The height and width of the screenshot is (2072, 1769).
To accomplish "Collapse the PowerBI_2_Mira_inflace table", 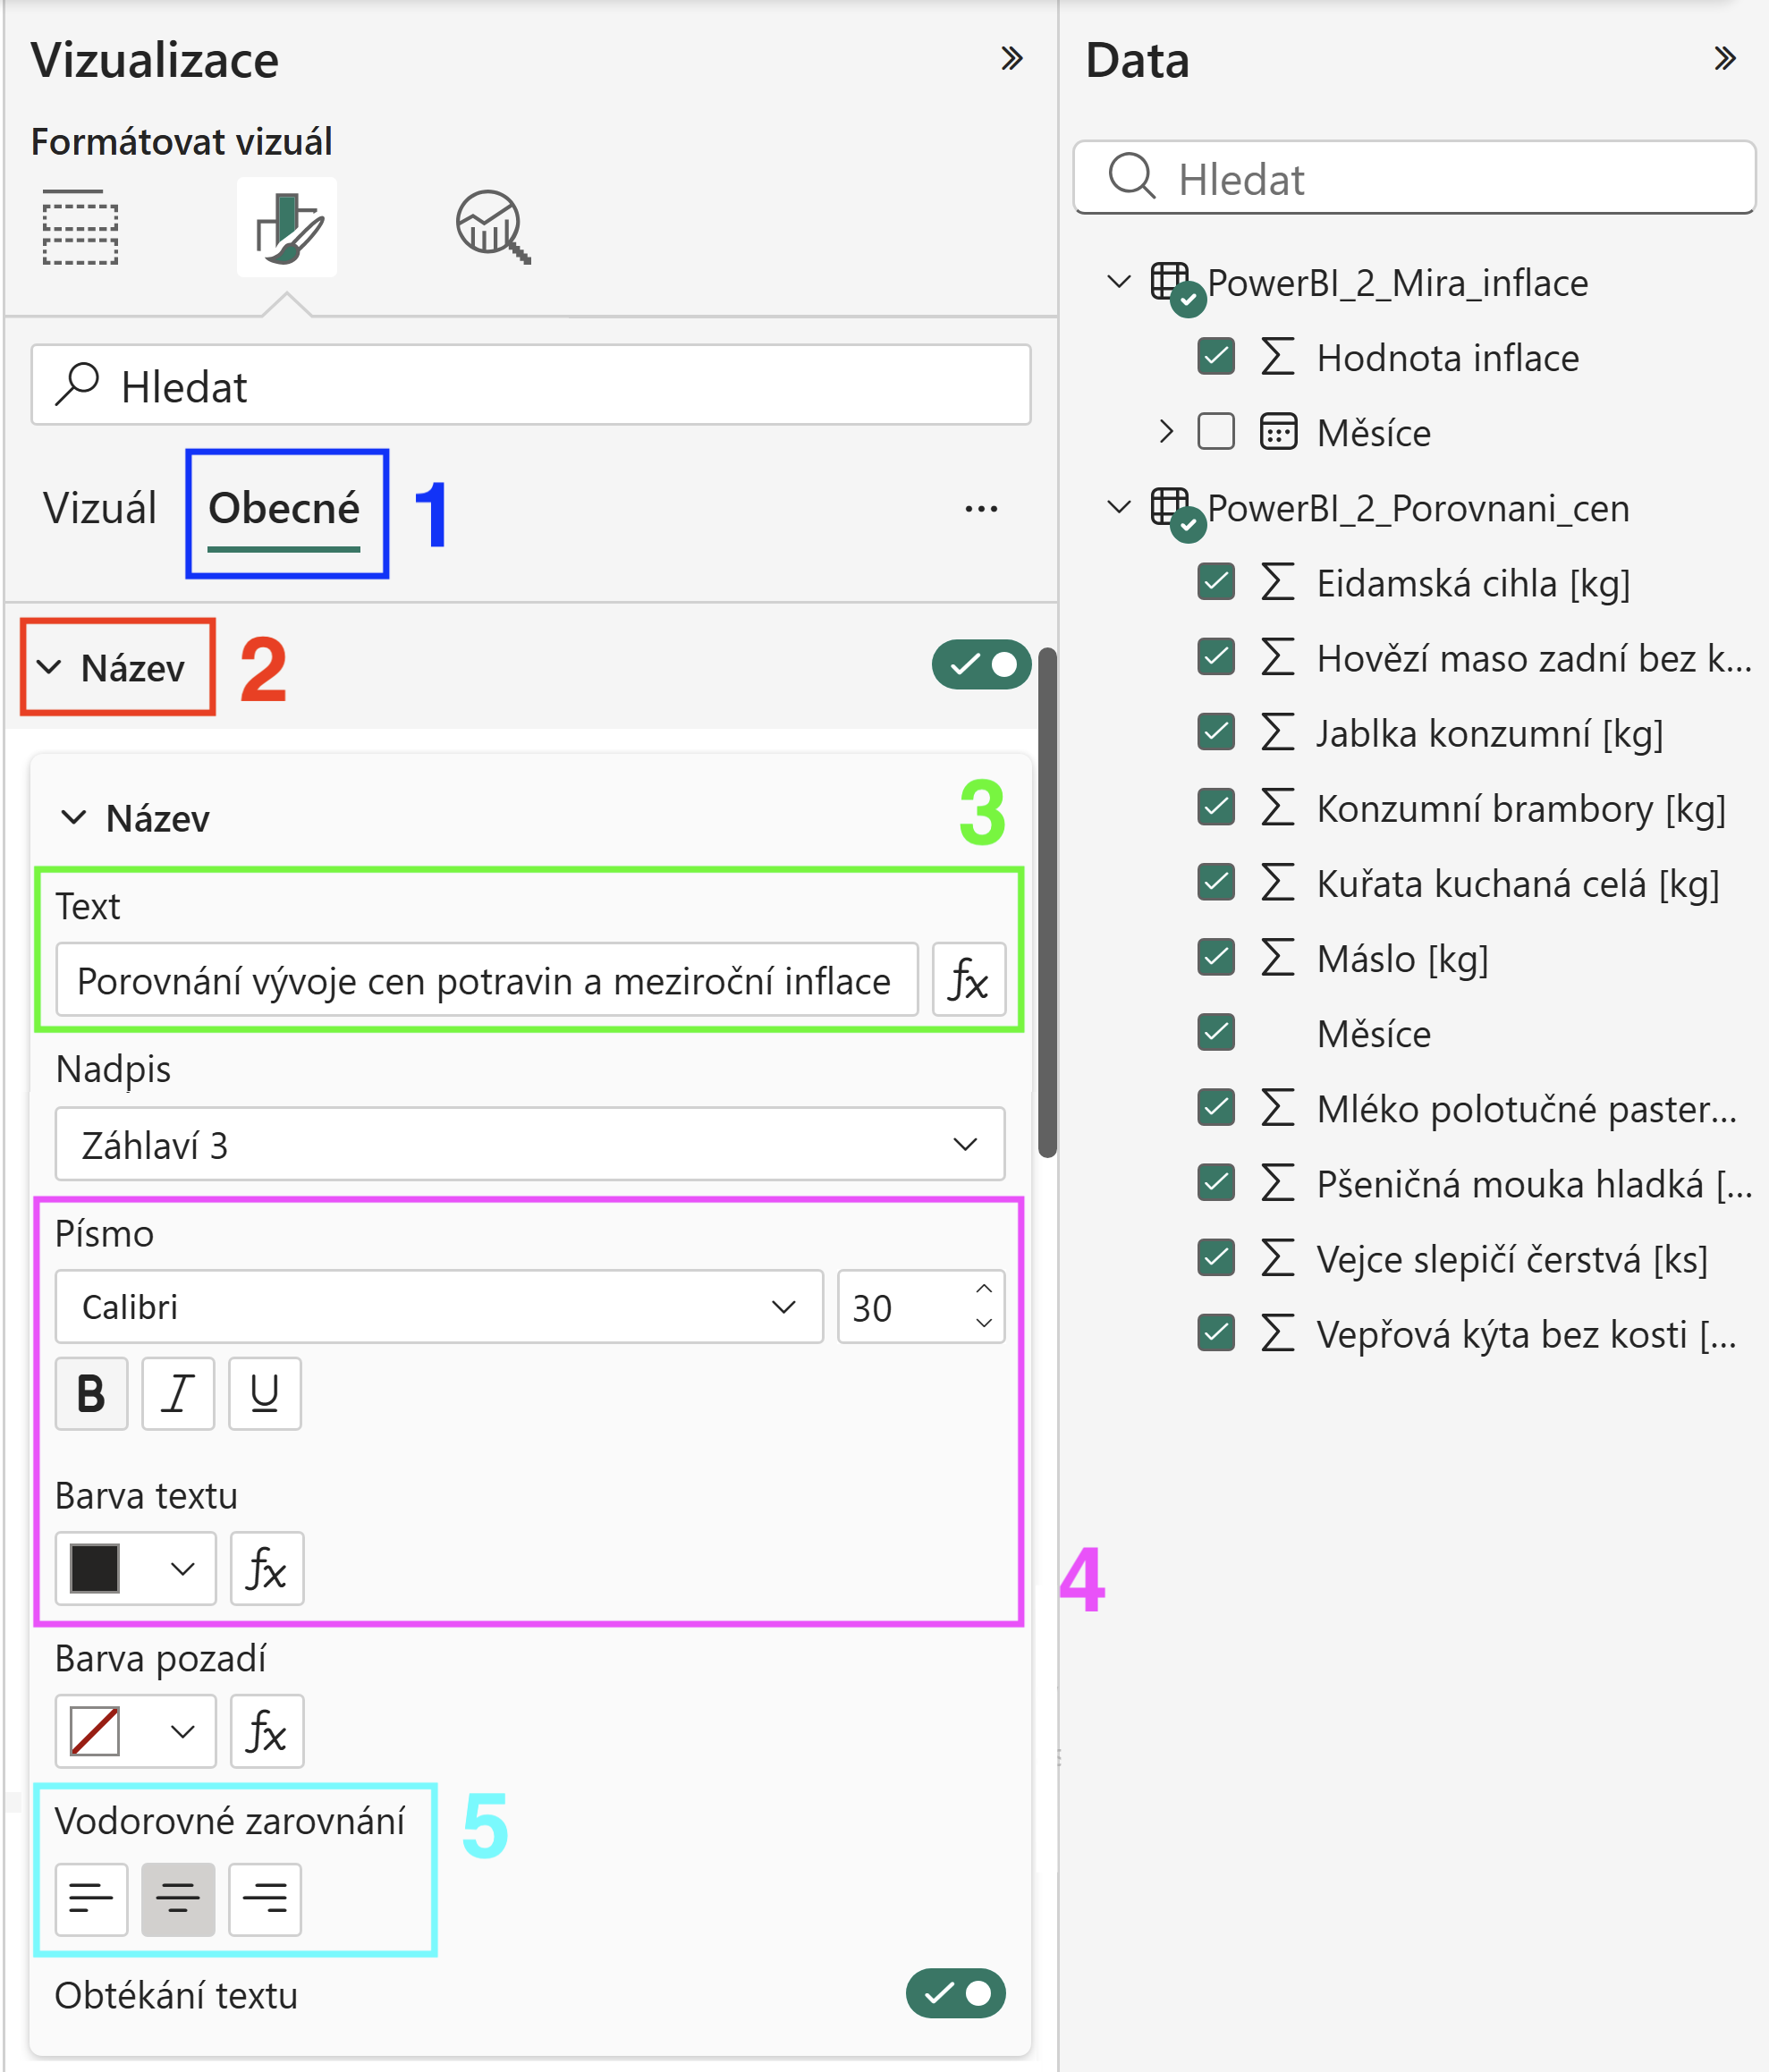I will pos(1119,281).
